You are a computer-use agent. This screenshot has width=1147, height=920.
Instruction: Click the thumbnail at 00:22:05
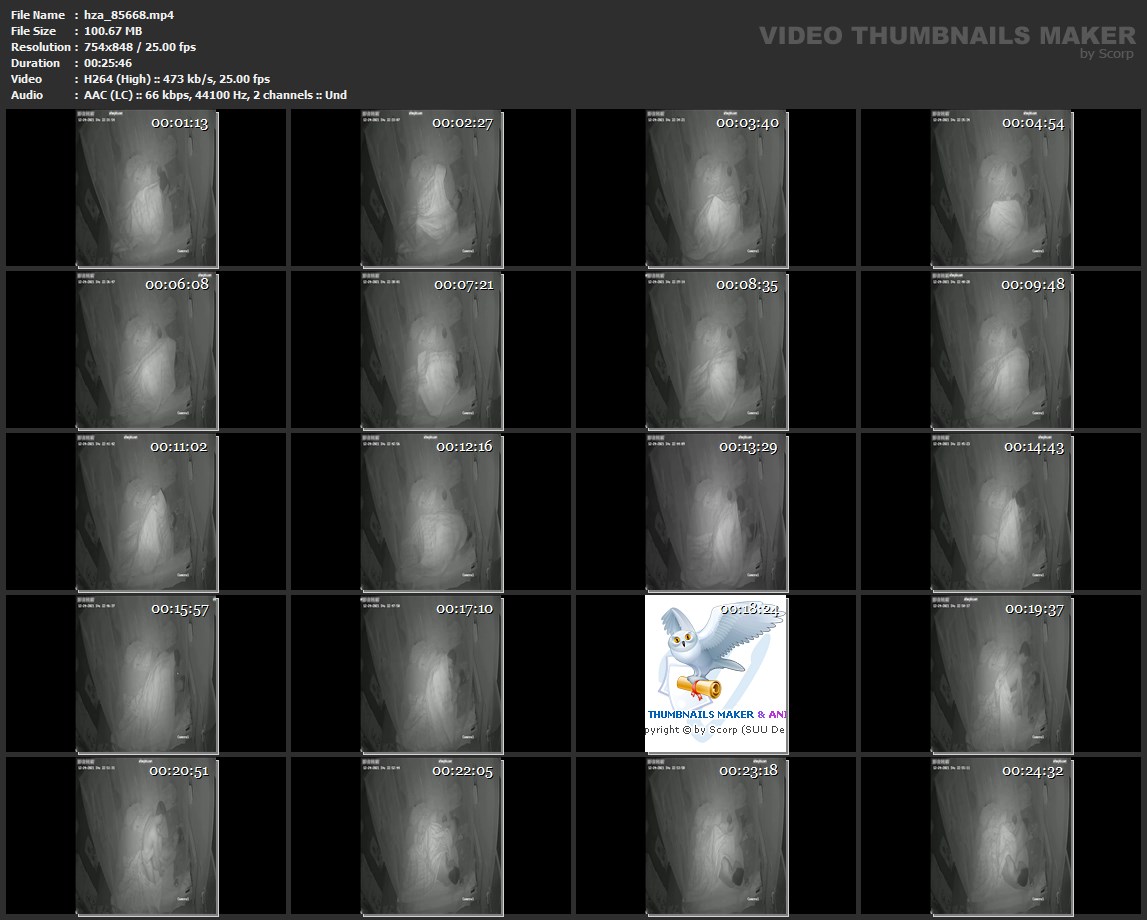click(431, 836)
